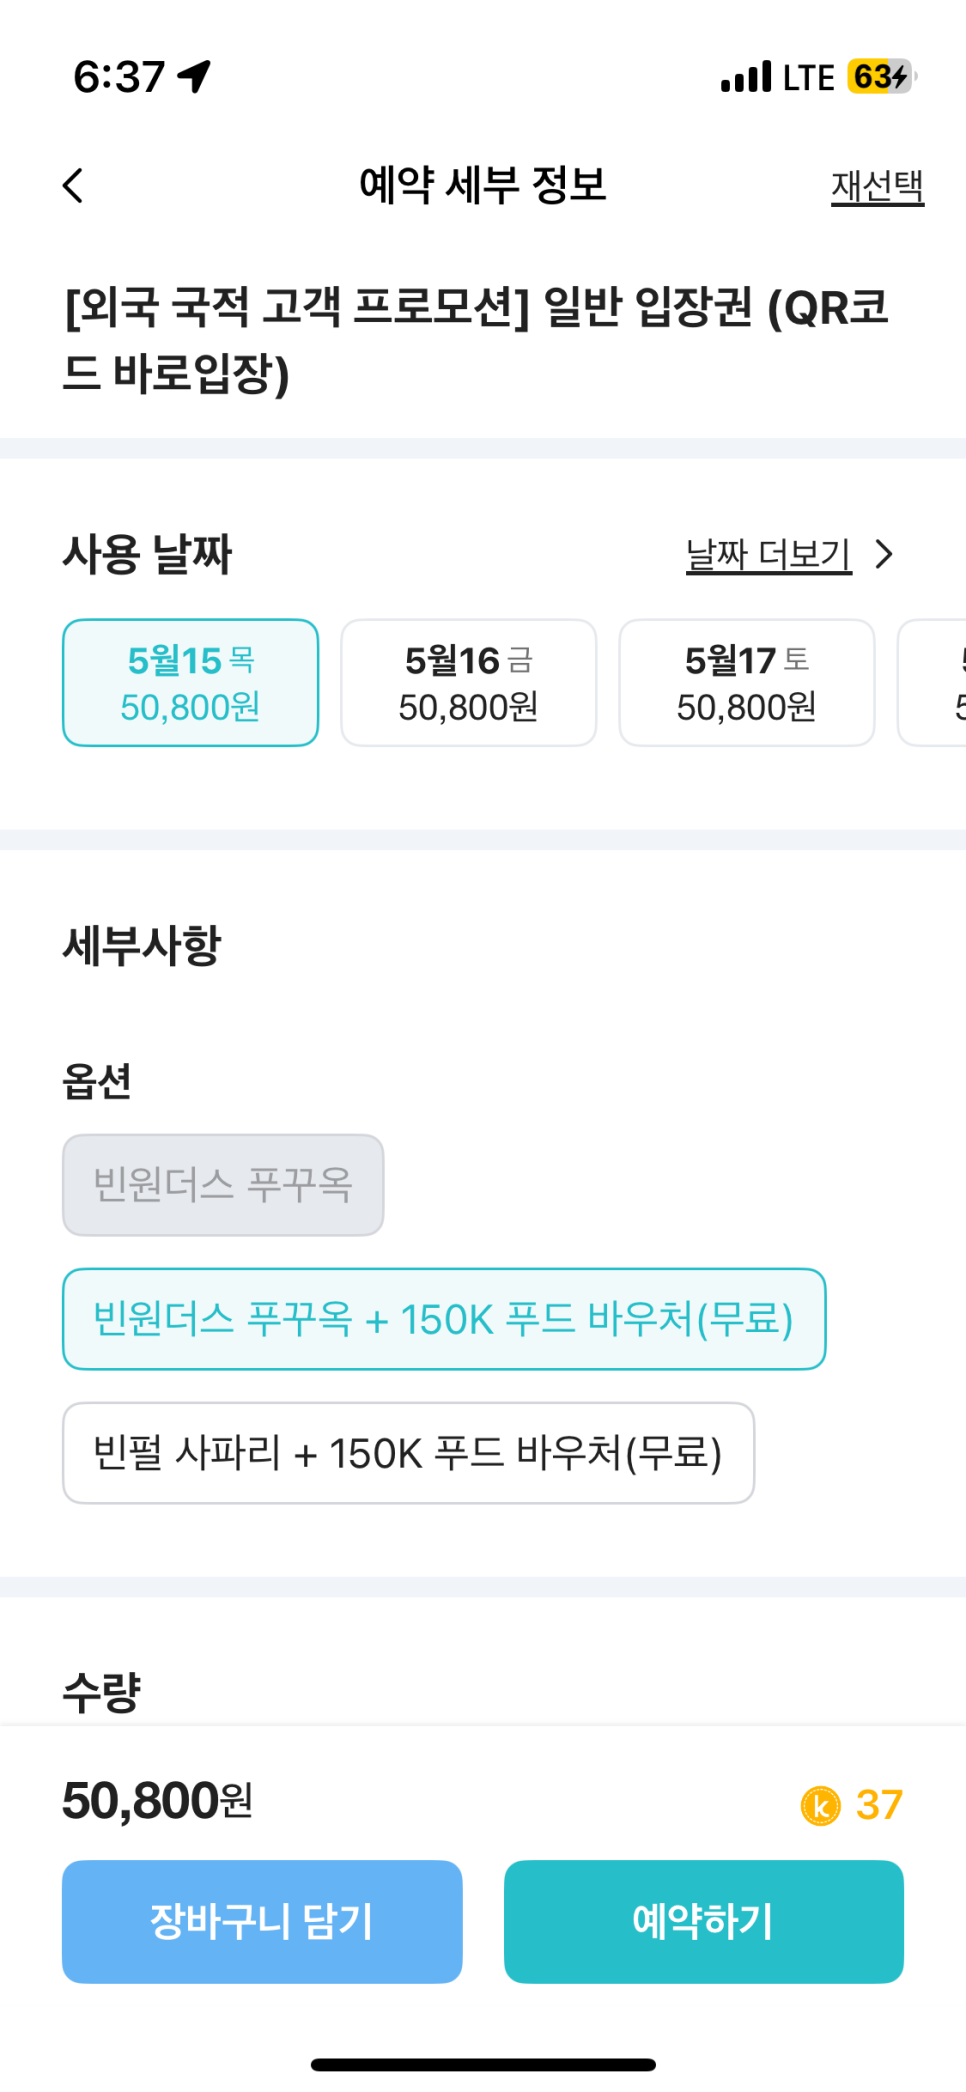Choose 빈원더스 푸꾸옥 + 150K 푸드 바우처 option
Screen dimensions: 966x2092
coord(443,1319)
